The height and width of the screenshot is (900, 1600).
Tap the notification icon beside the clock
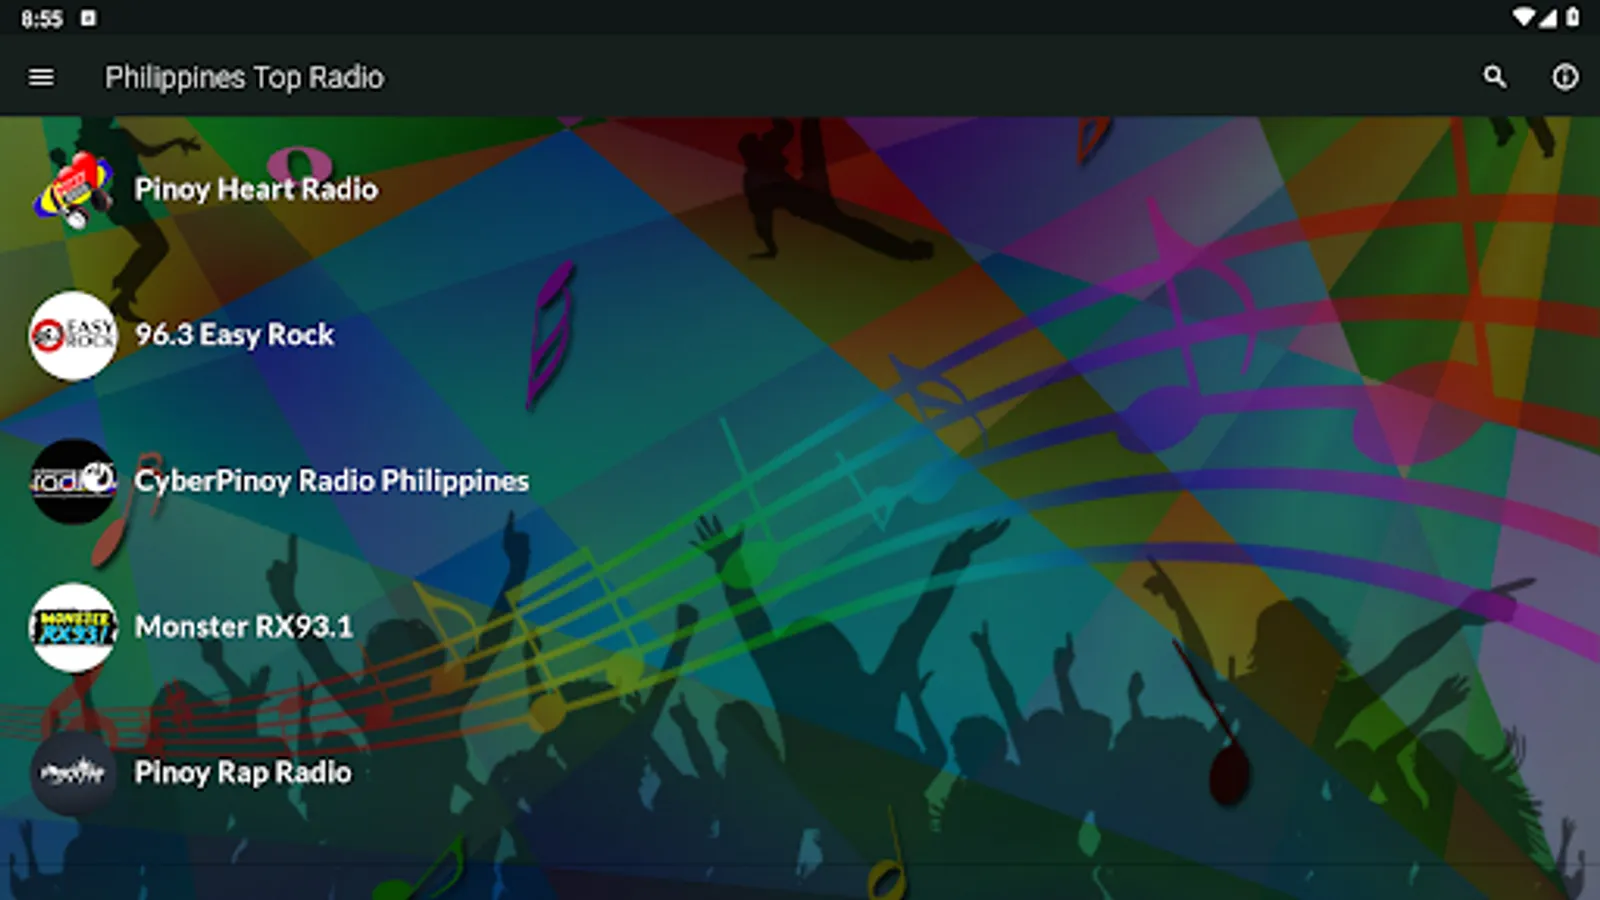coord(88,18)
